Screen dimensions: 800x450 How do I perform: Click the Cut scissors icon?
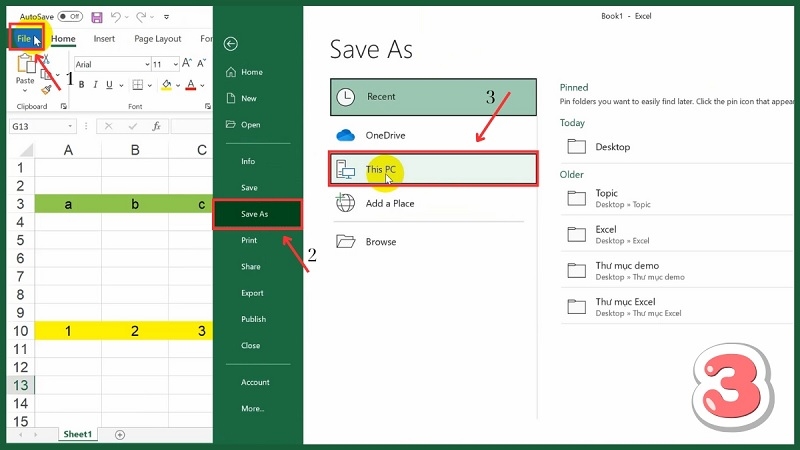(45, 60)
